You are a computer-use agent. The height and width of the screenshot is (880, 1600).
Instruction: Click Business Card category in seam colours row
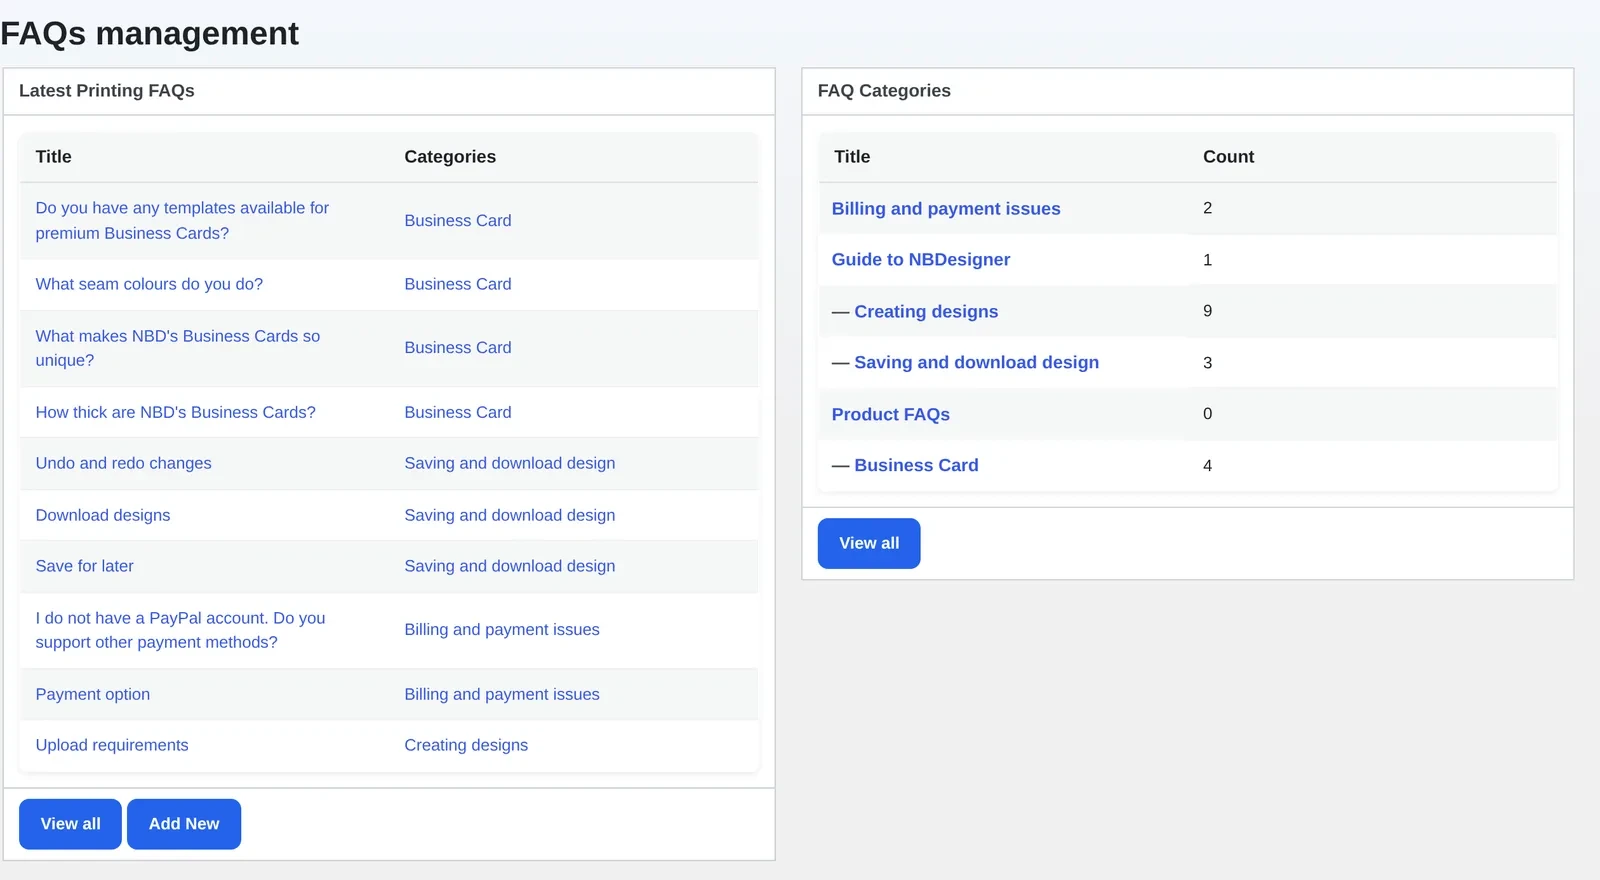(x=458, y=284)
